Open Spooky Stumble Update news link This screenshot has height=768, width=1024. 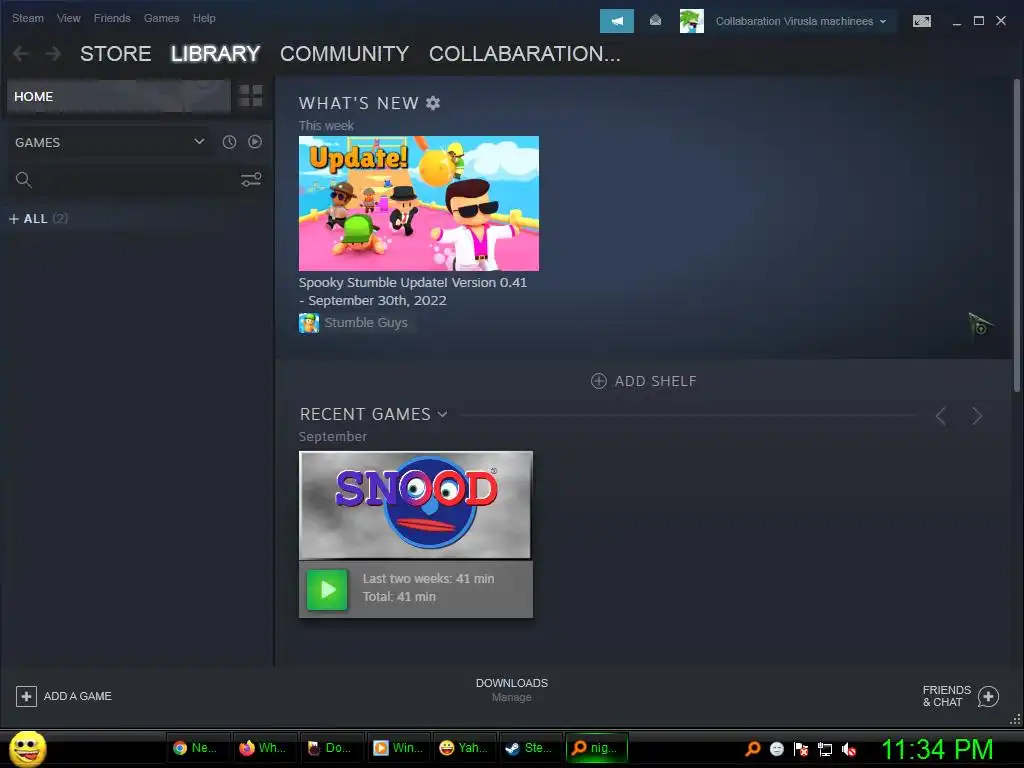coord(413,291)
